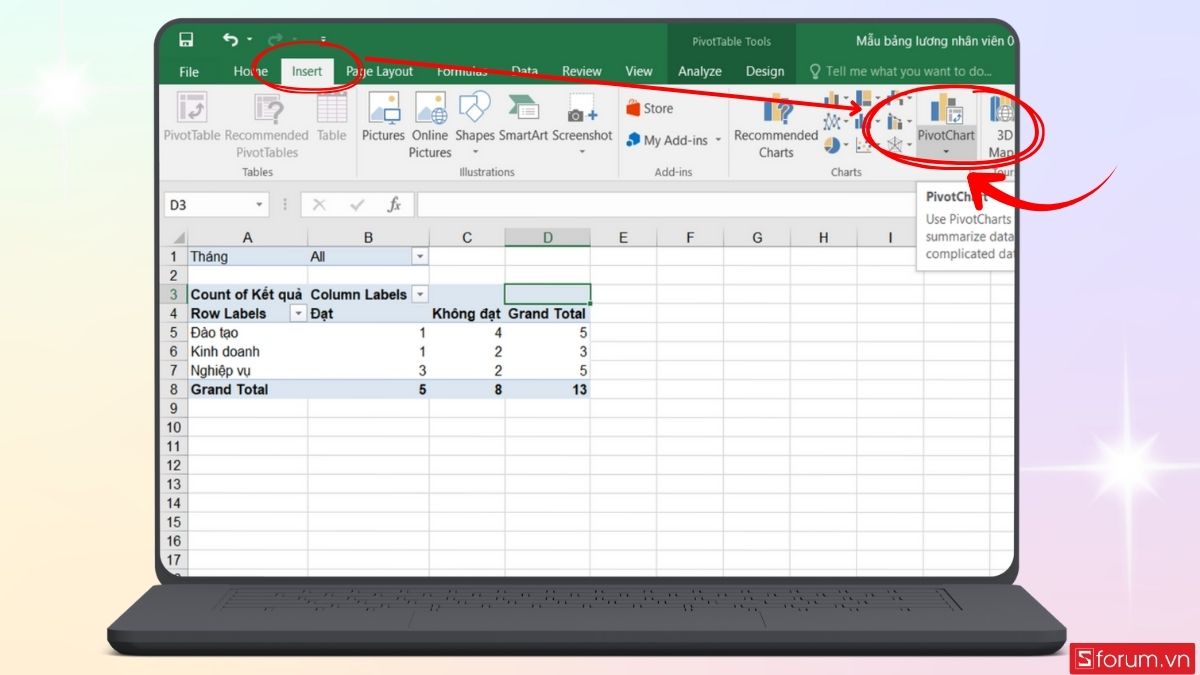Open the PivotChart dropdown arrow
The image size is (1200, 675).
coord(945,152)
